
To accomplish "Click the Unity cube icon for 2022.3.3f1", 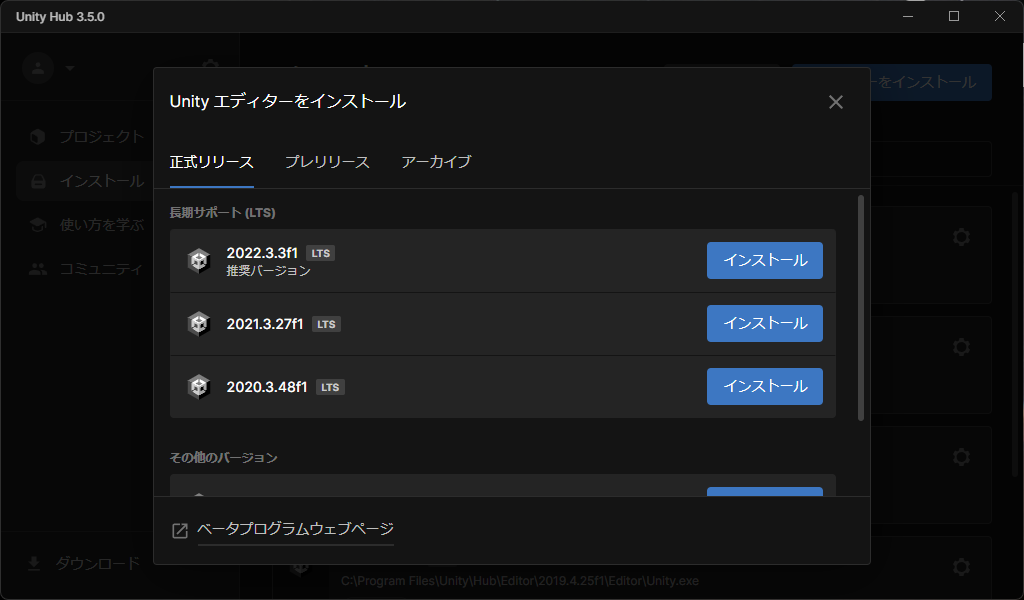I will (199, 261).
